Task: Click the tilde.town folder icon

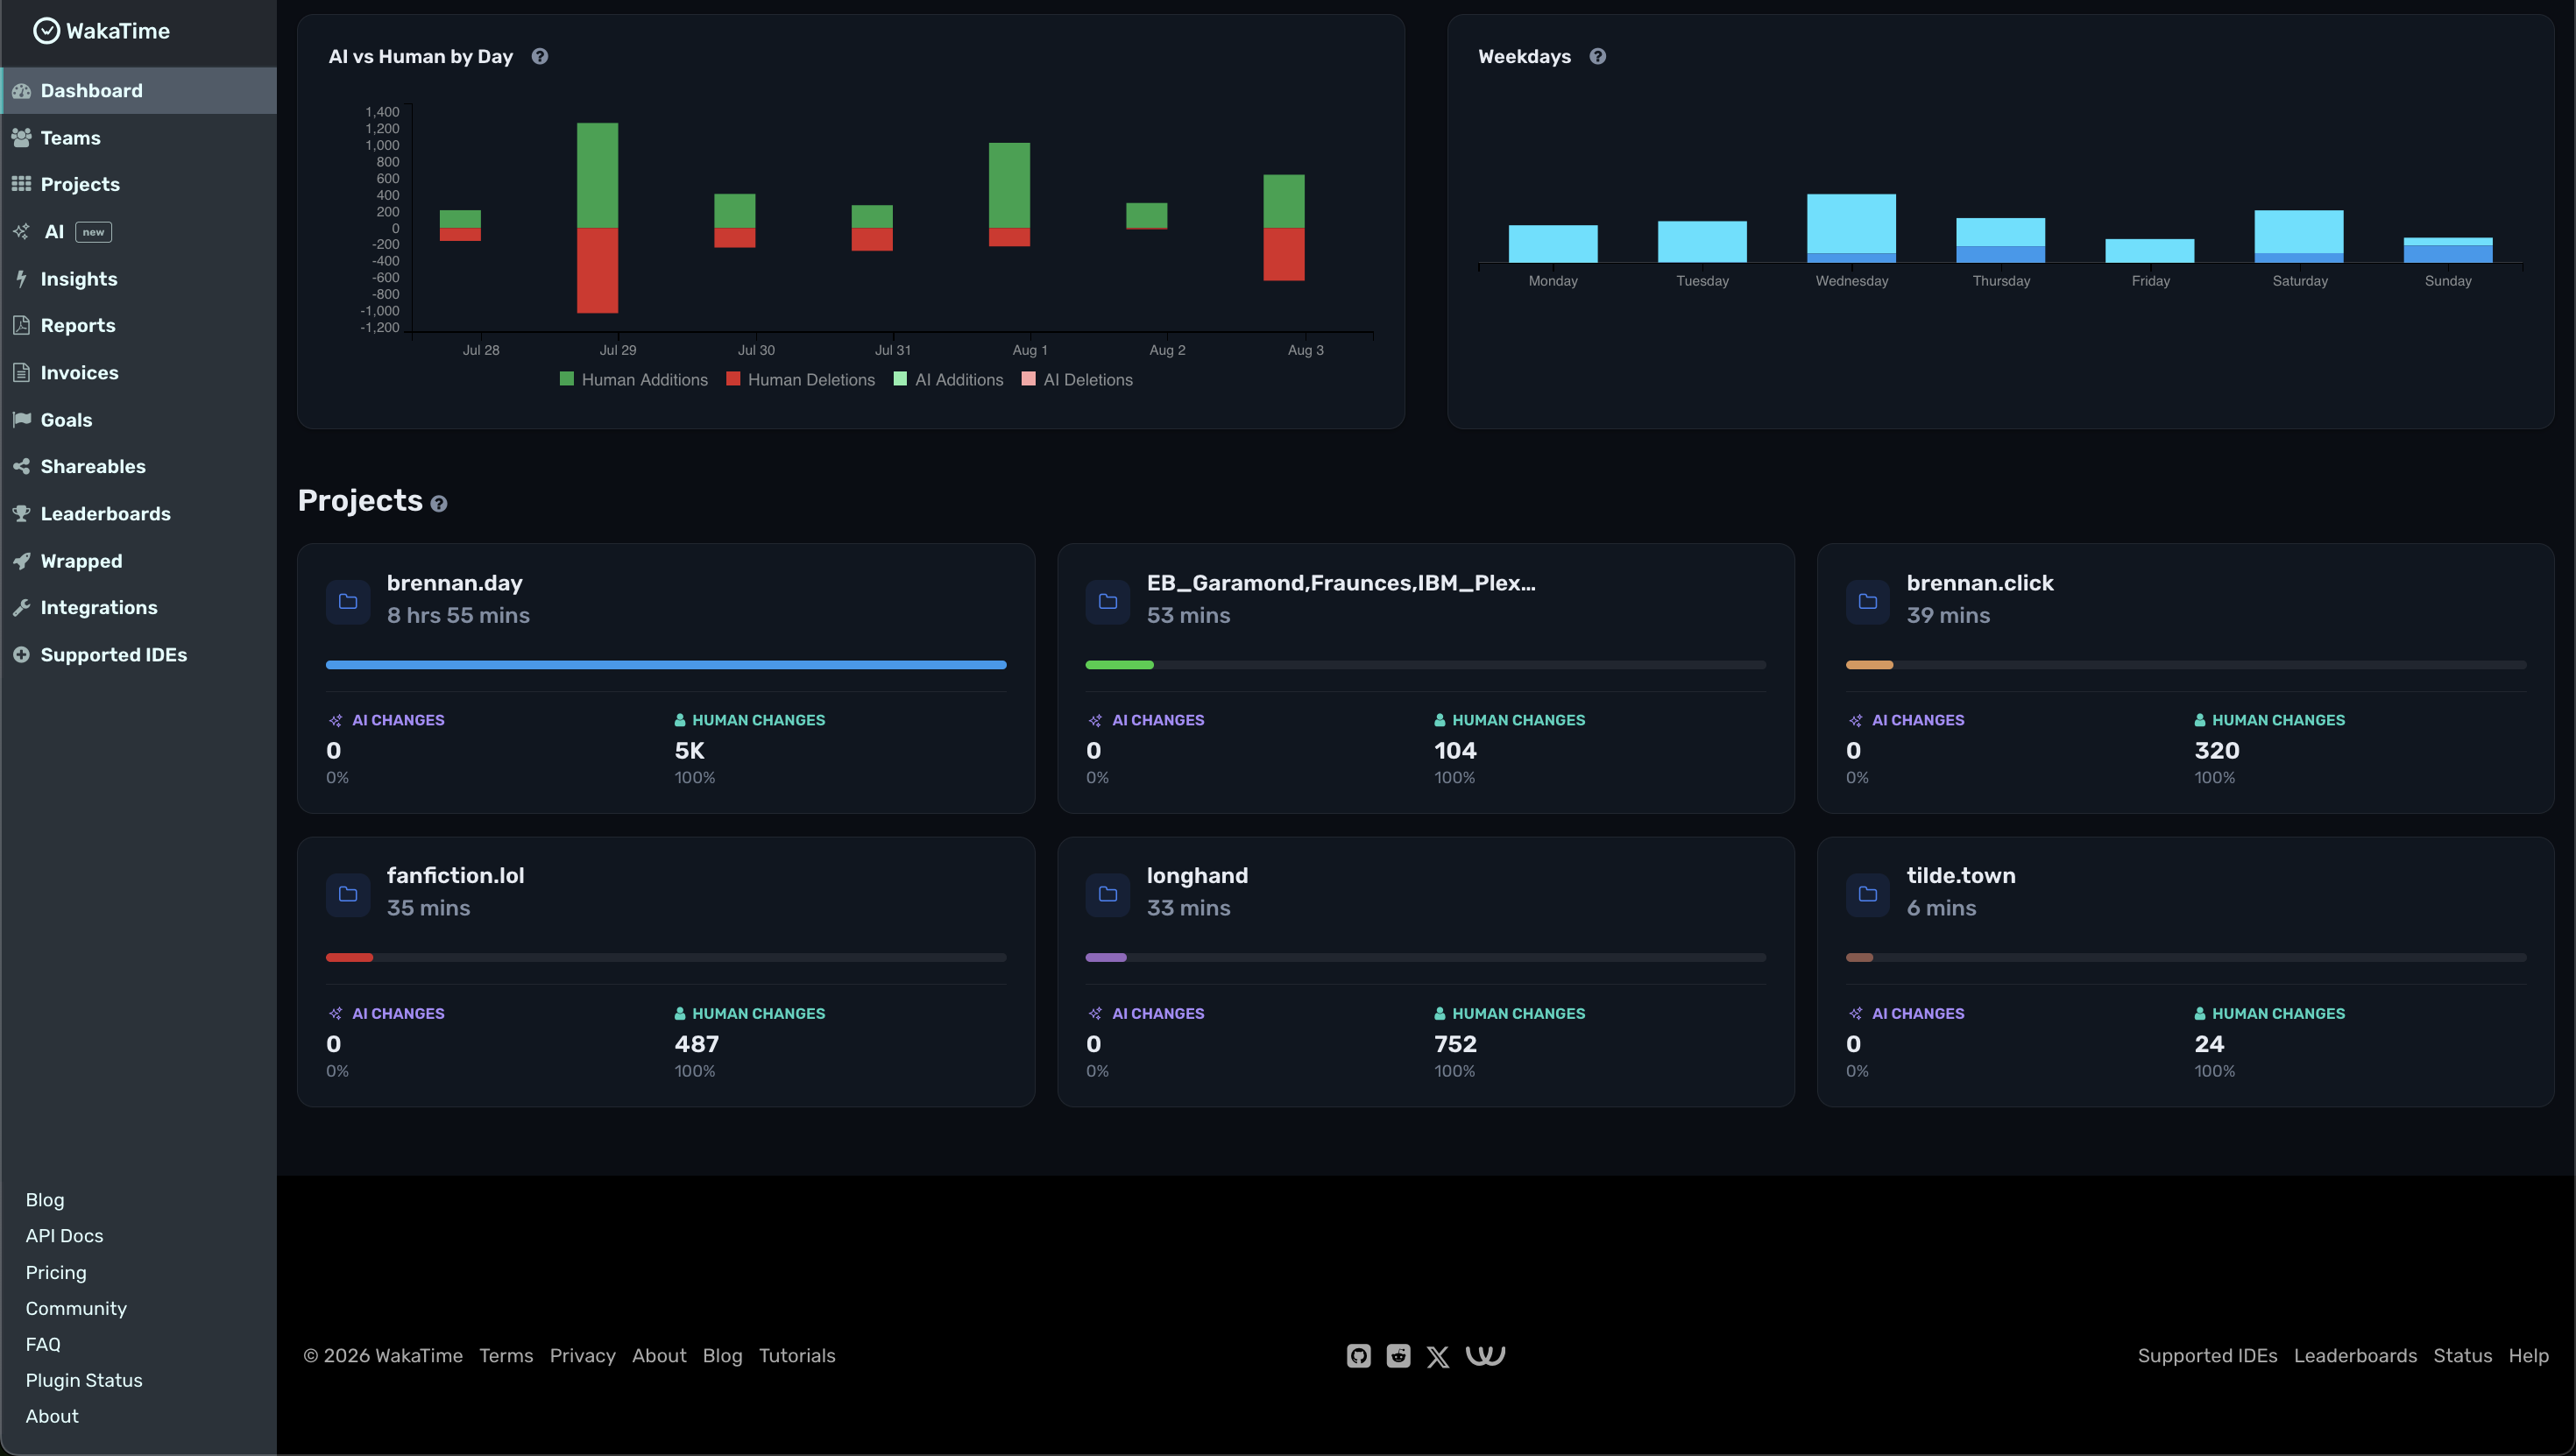Action: (x=1867, y=894)
